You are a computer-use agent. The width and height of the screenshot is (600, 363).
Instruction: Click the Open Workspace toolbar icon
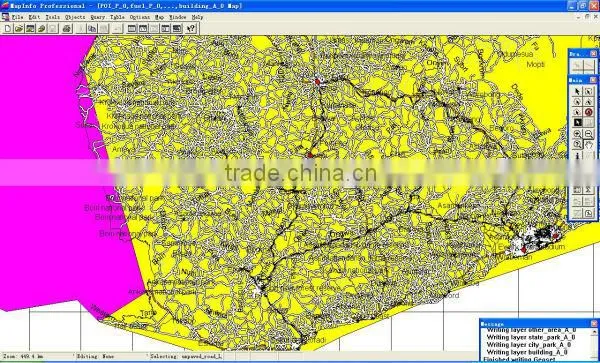(30, 28)
